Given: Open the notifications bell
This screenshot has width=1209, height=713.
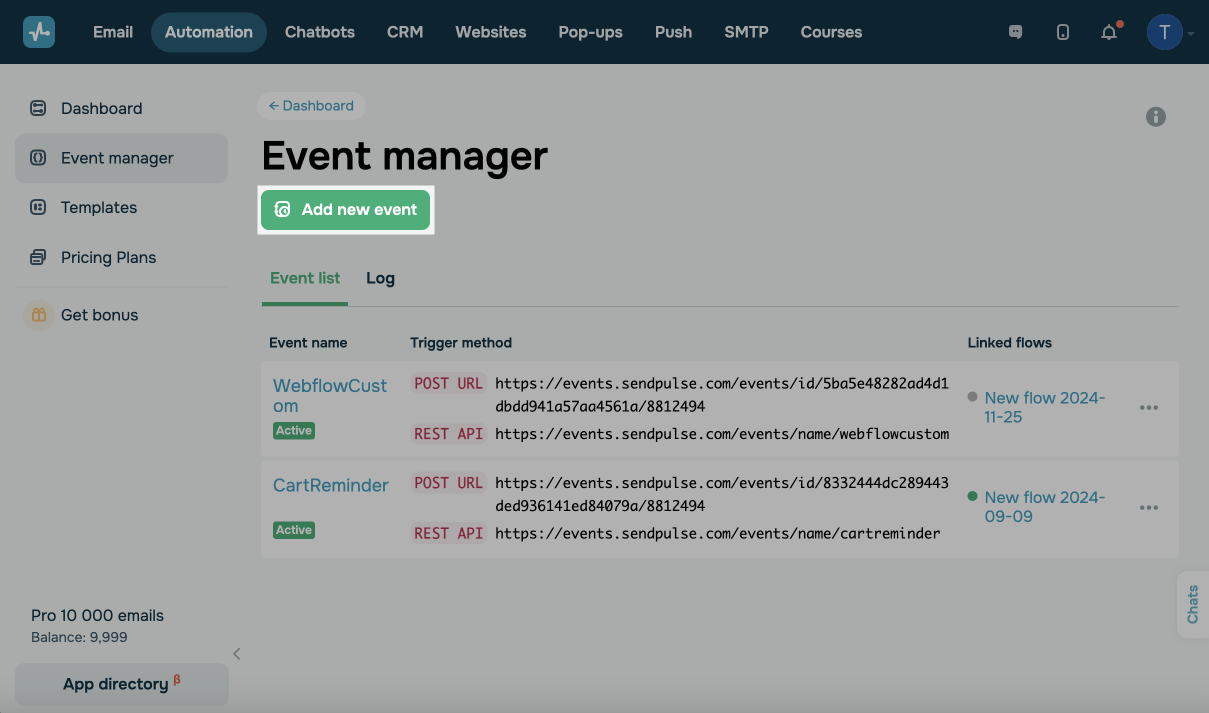Looking at the screenshot, I should point(1109,32).
